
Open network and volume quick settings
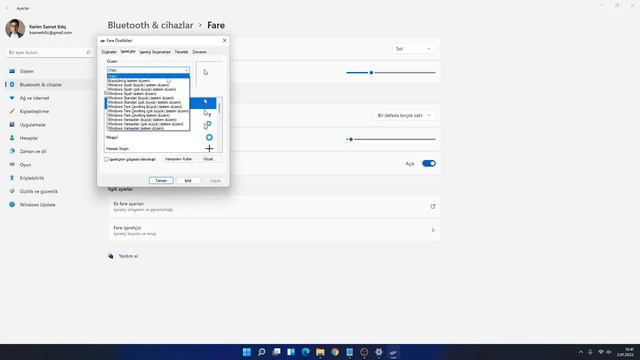(604, 352)
